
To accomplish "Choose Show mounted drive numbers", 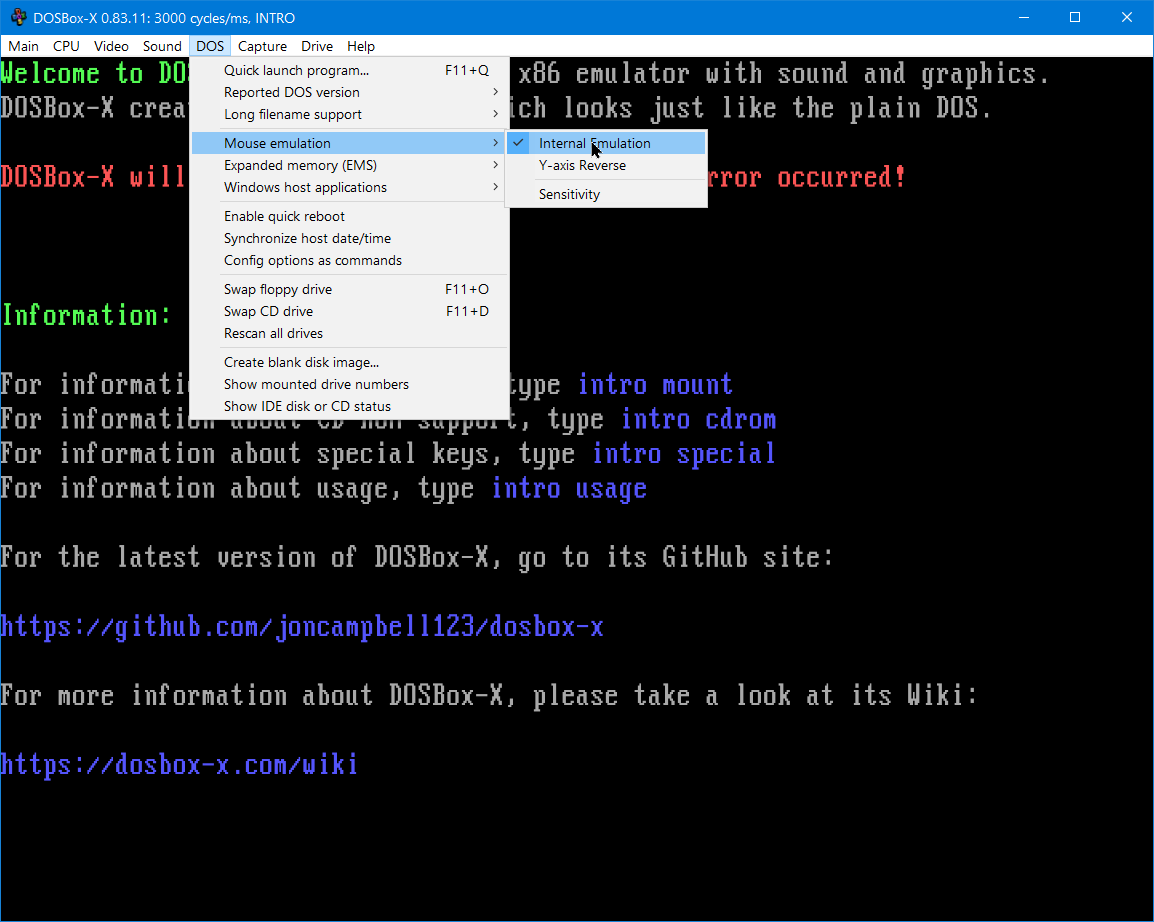I will pos(350,384).
